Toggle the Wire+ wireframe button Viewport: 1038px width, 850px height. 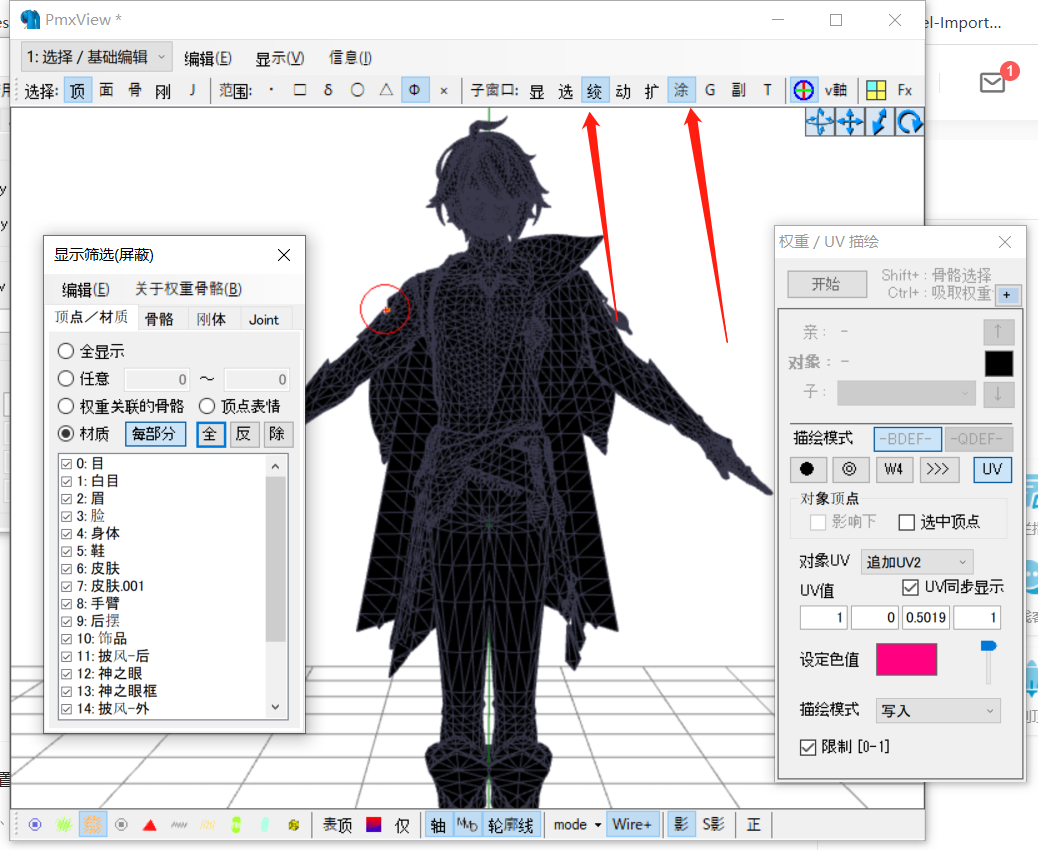[x=632, y=825]
